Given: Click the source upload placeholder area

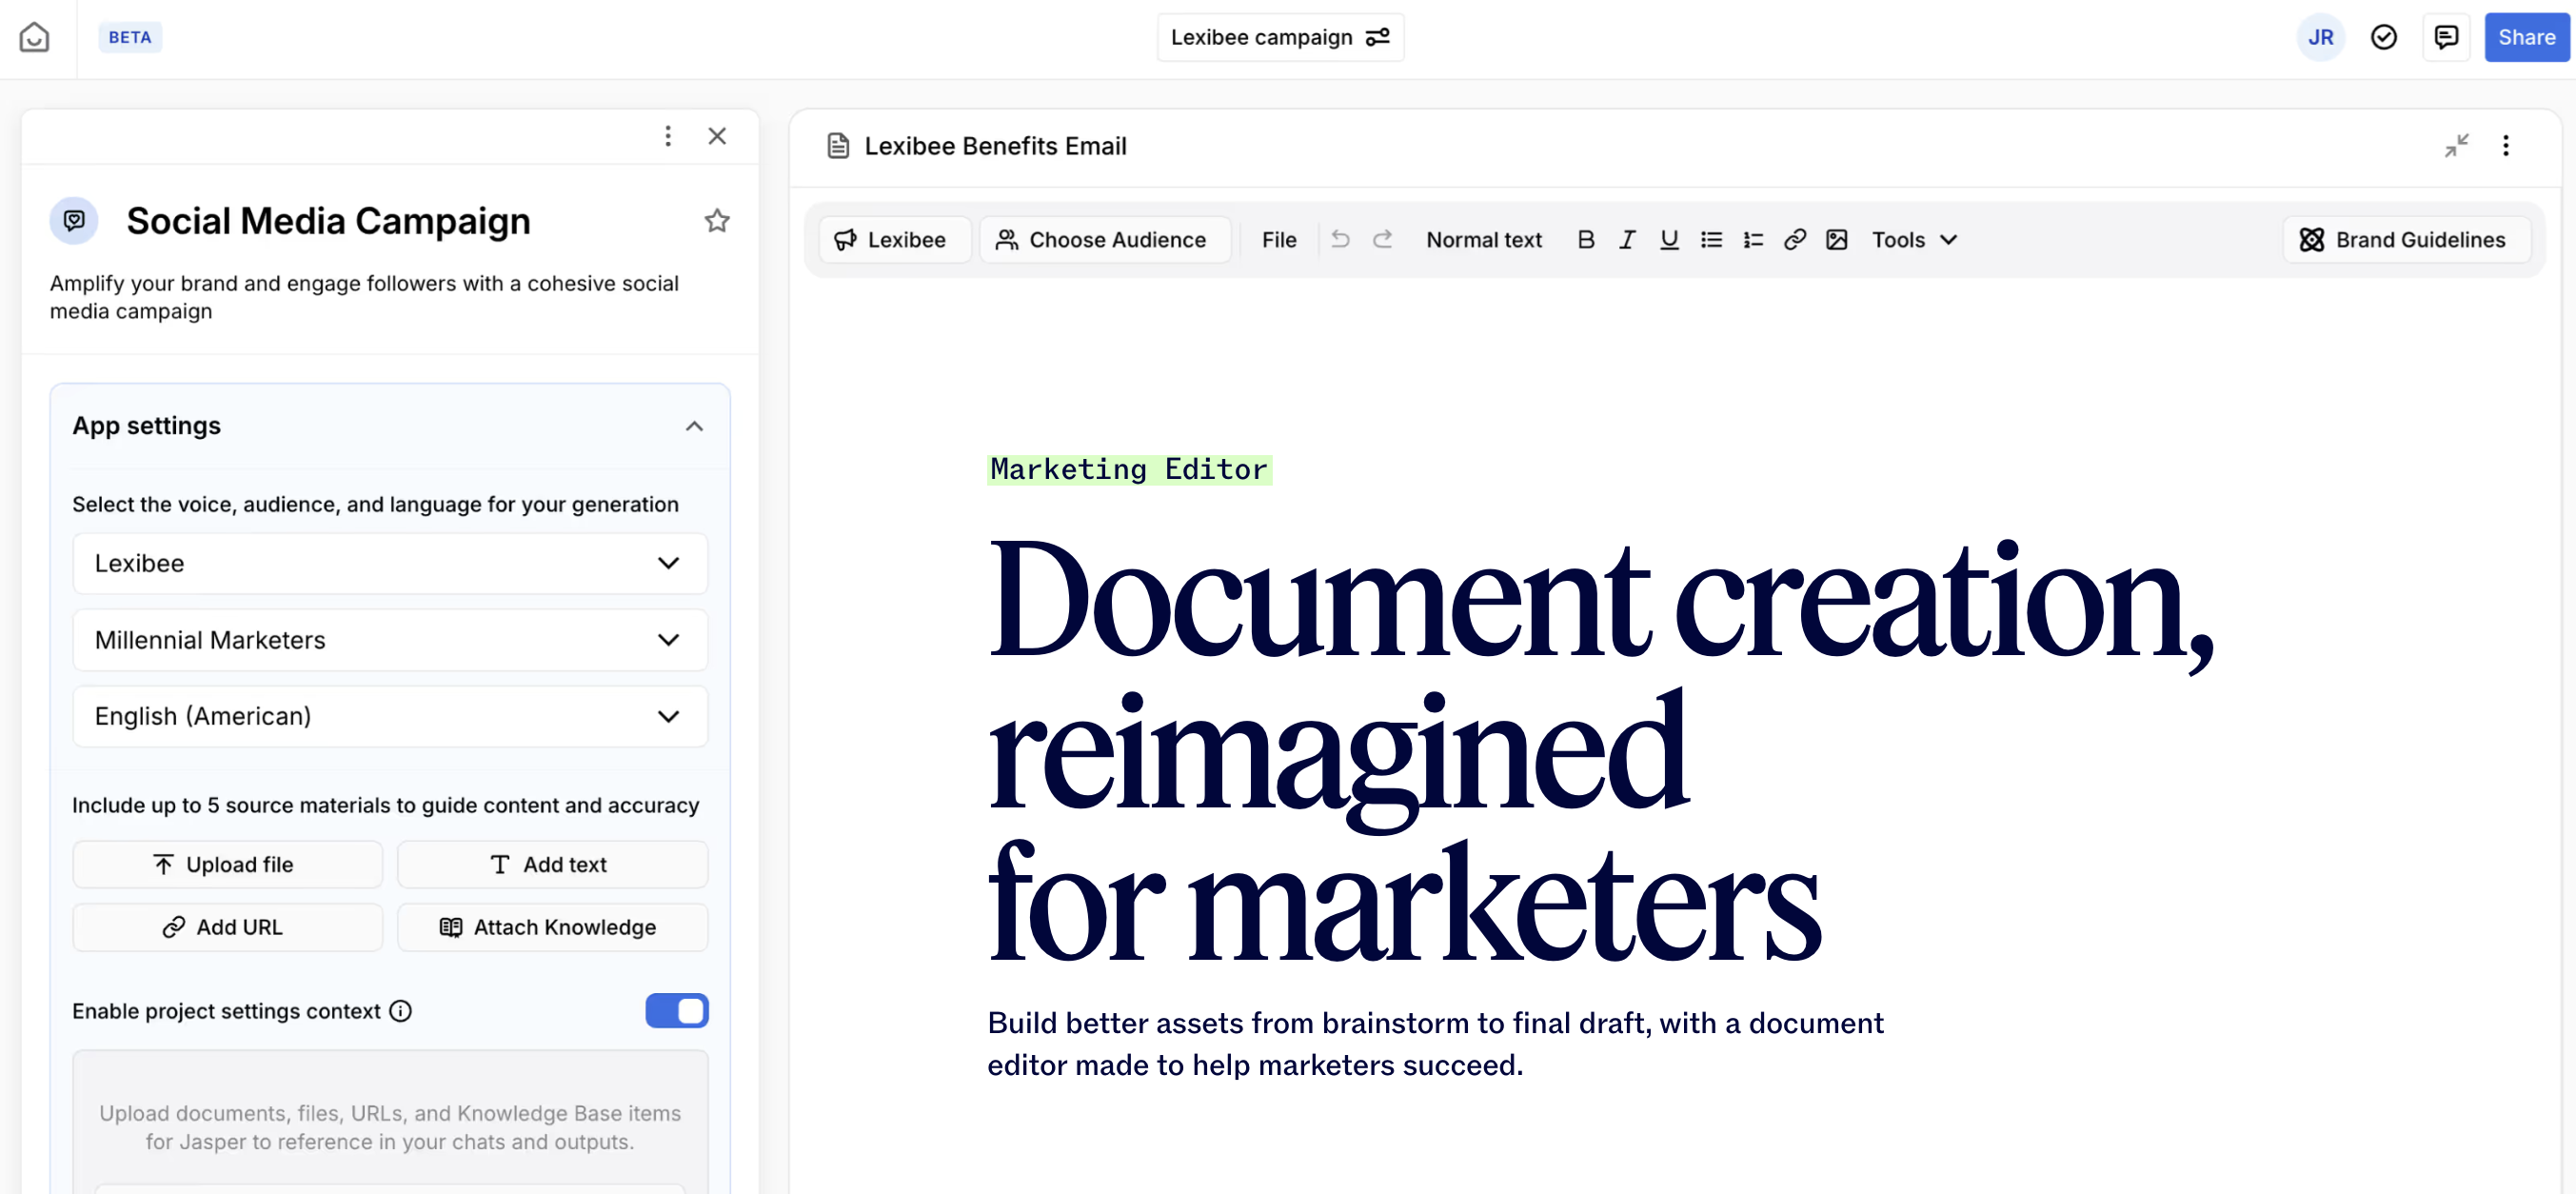Looking at the screenshot, I should click(x=390, y=1127).
